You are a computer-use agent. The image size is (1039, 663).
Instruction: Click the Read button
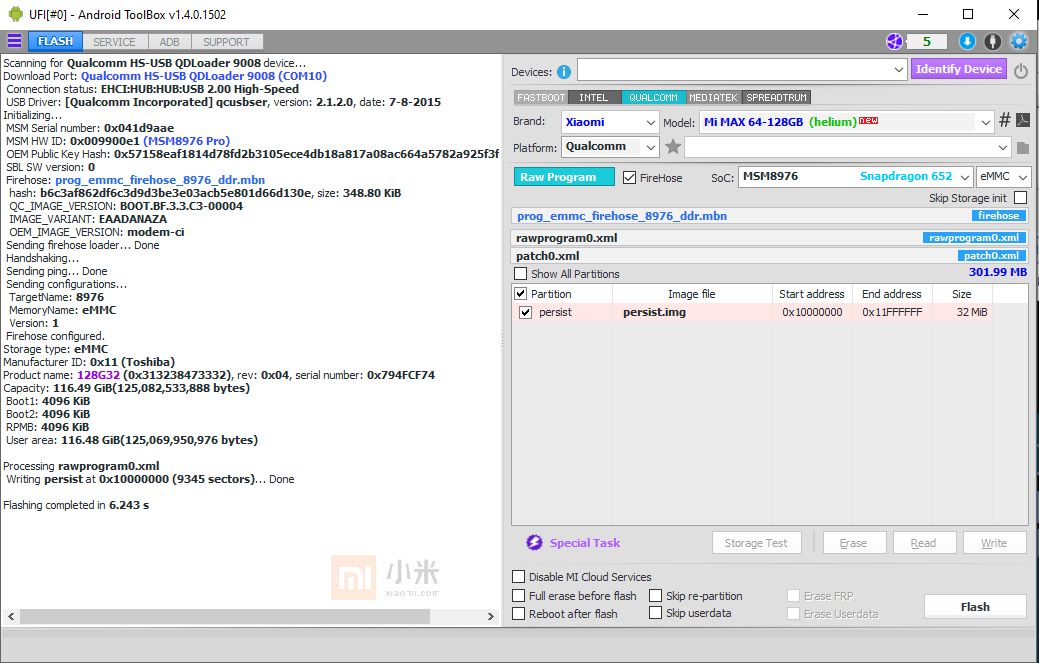[x=924, y=542]
